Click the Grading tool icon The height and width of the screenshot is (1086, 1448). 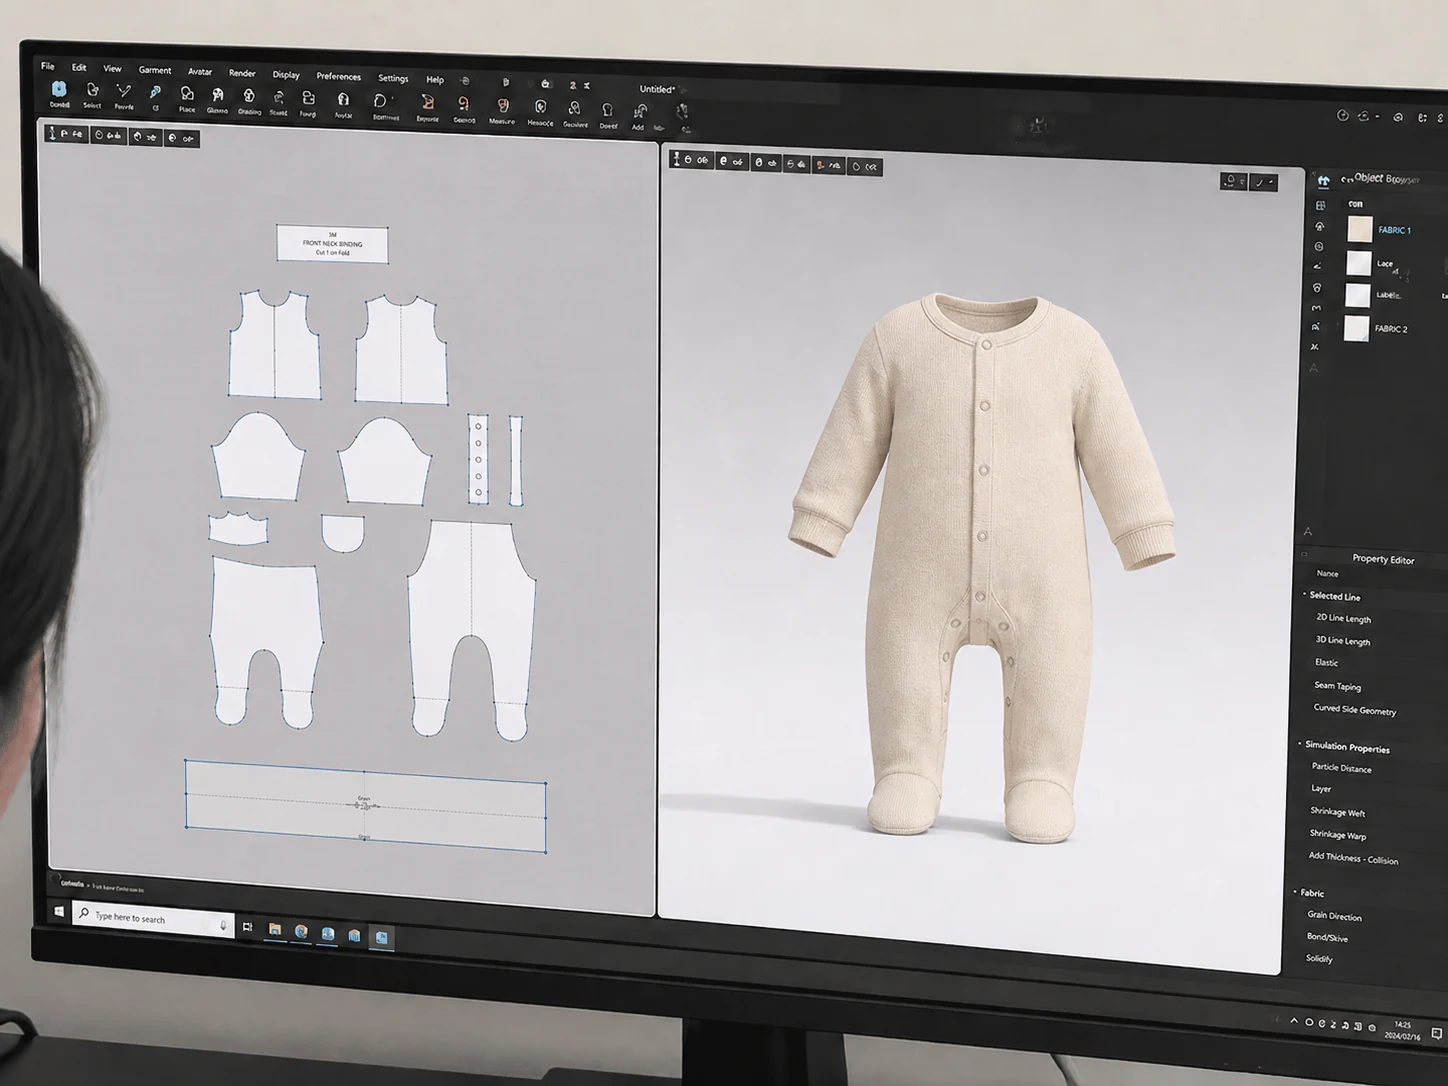pyautogui.click(x=249, y=96)
